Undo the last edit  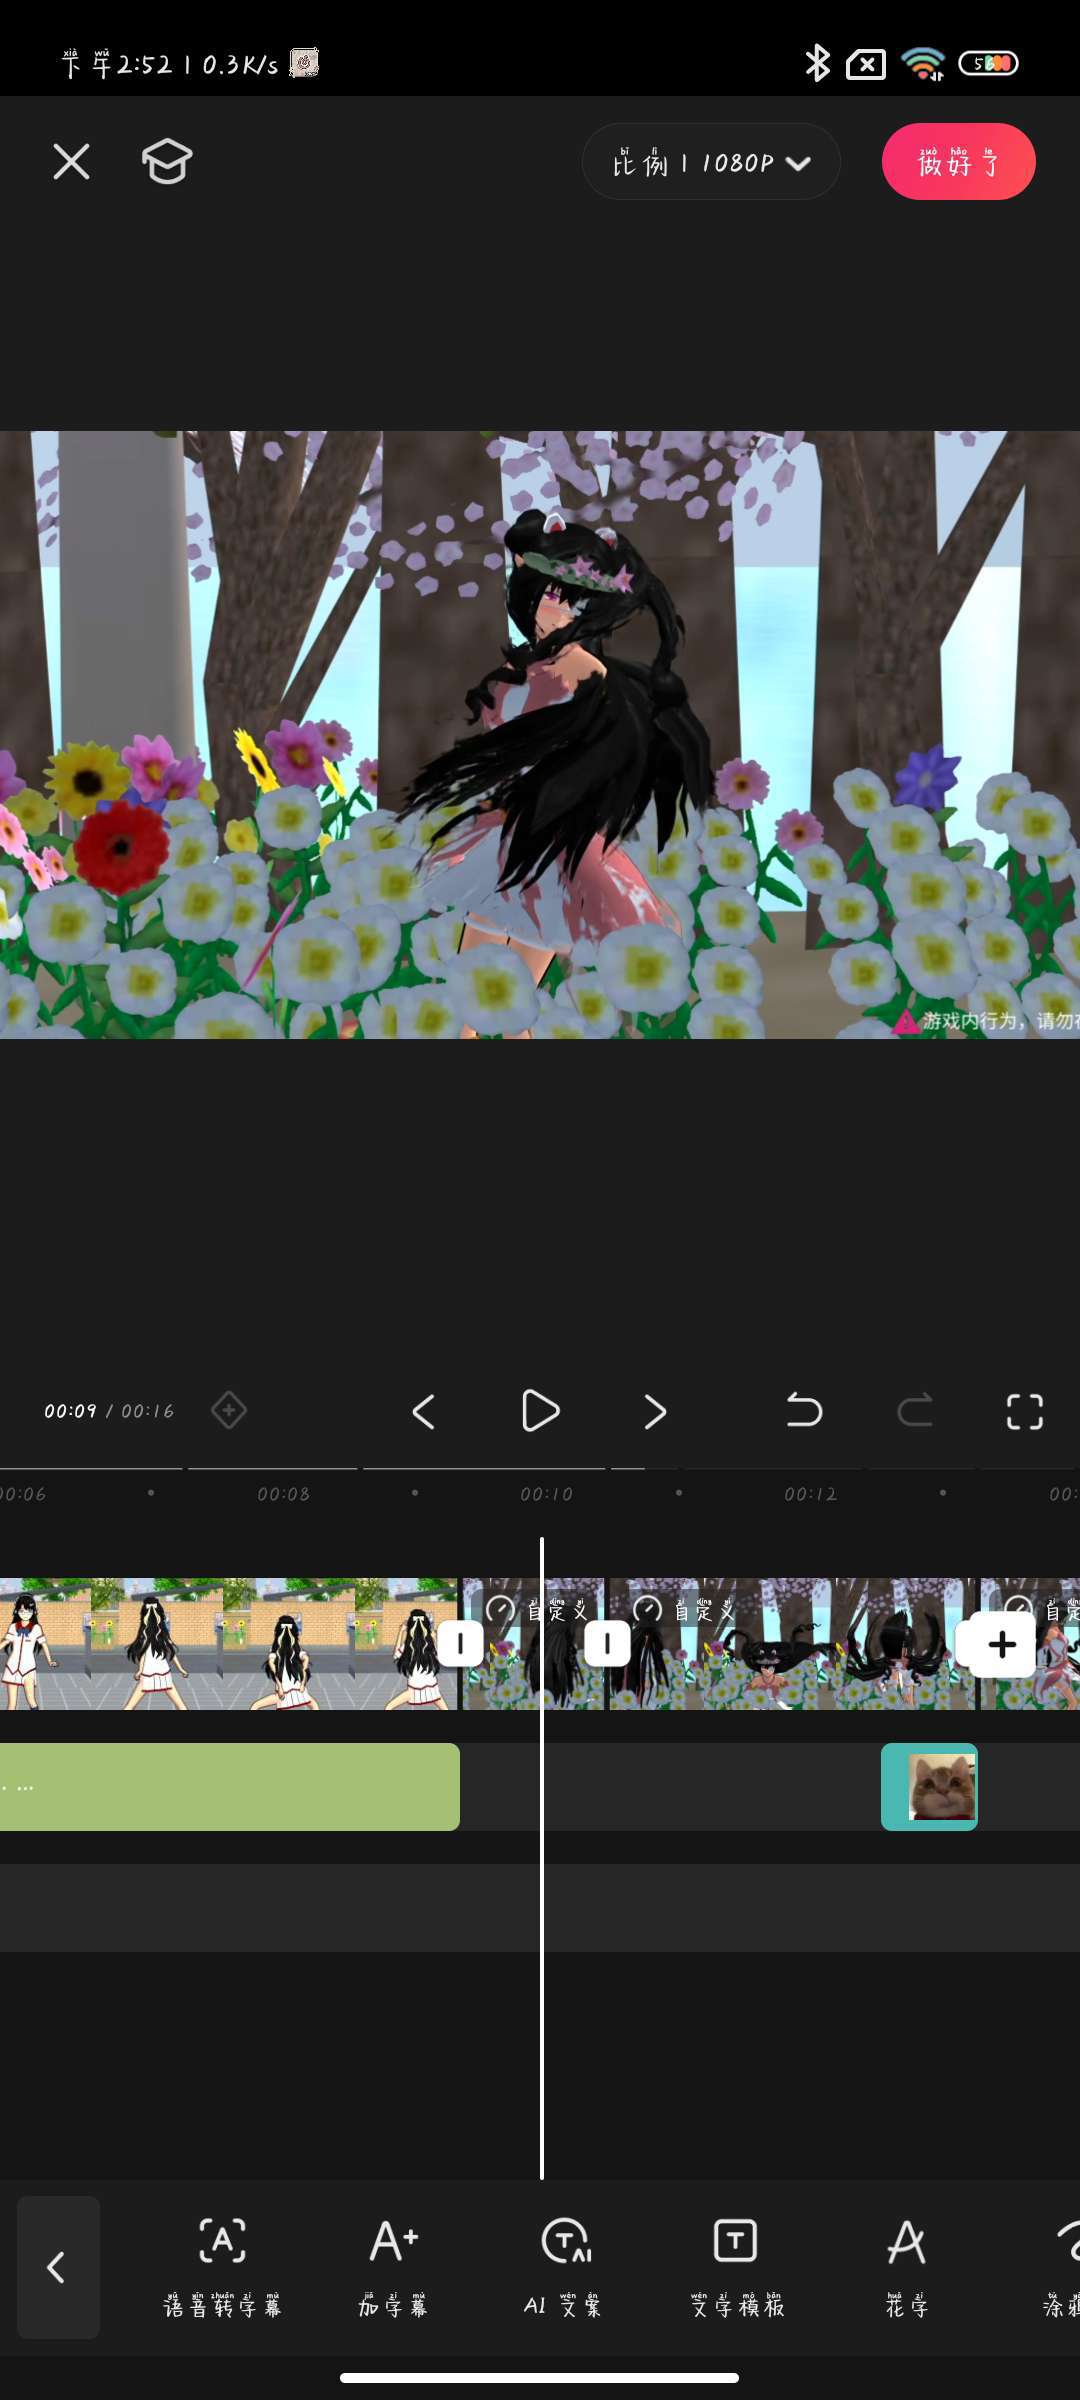(803, 1411)
